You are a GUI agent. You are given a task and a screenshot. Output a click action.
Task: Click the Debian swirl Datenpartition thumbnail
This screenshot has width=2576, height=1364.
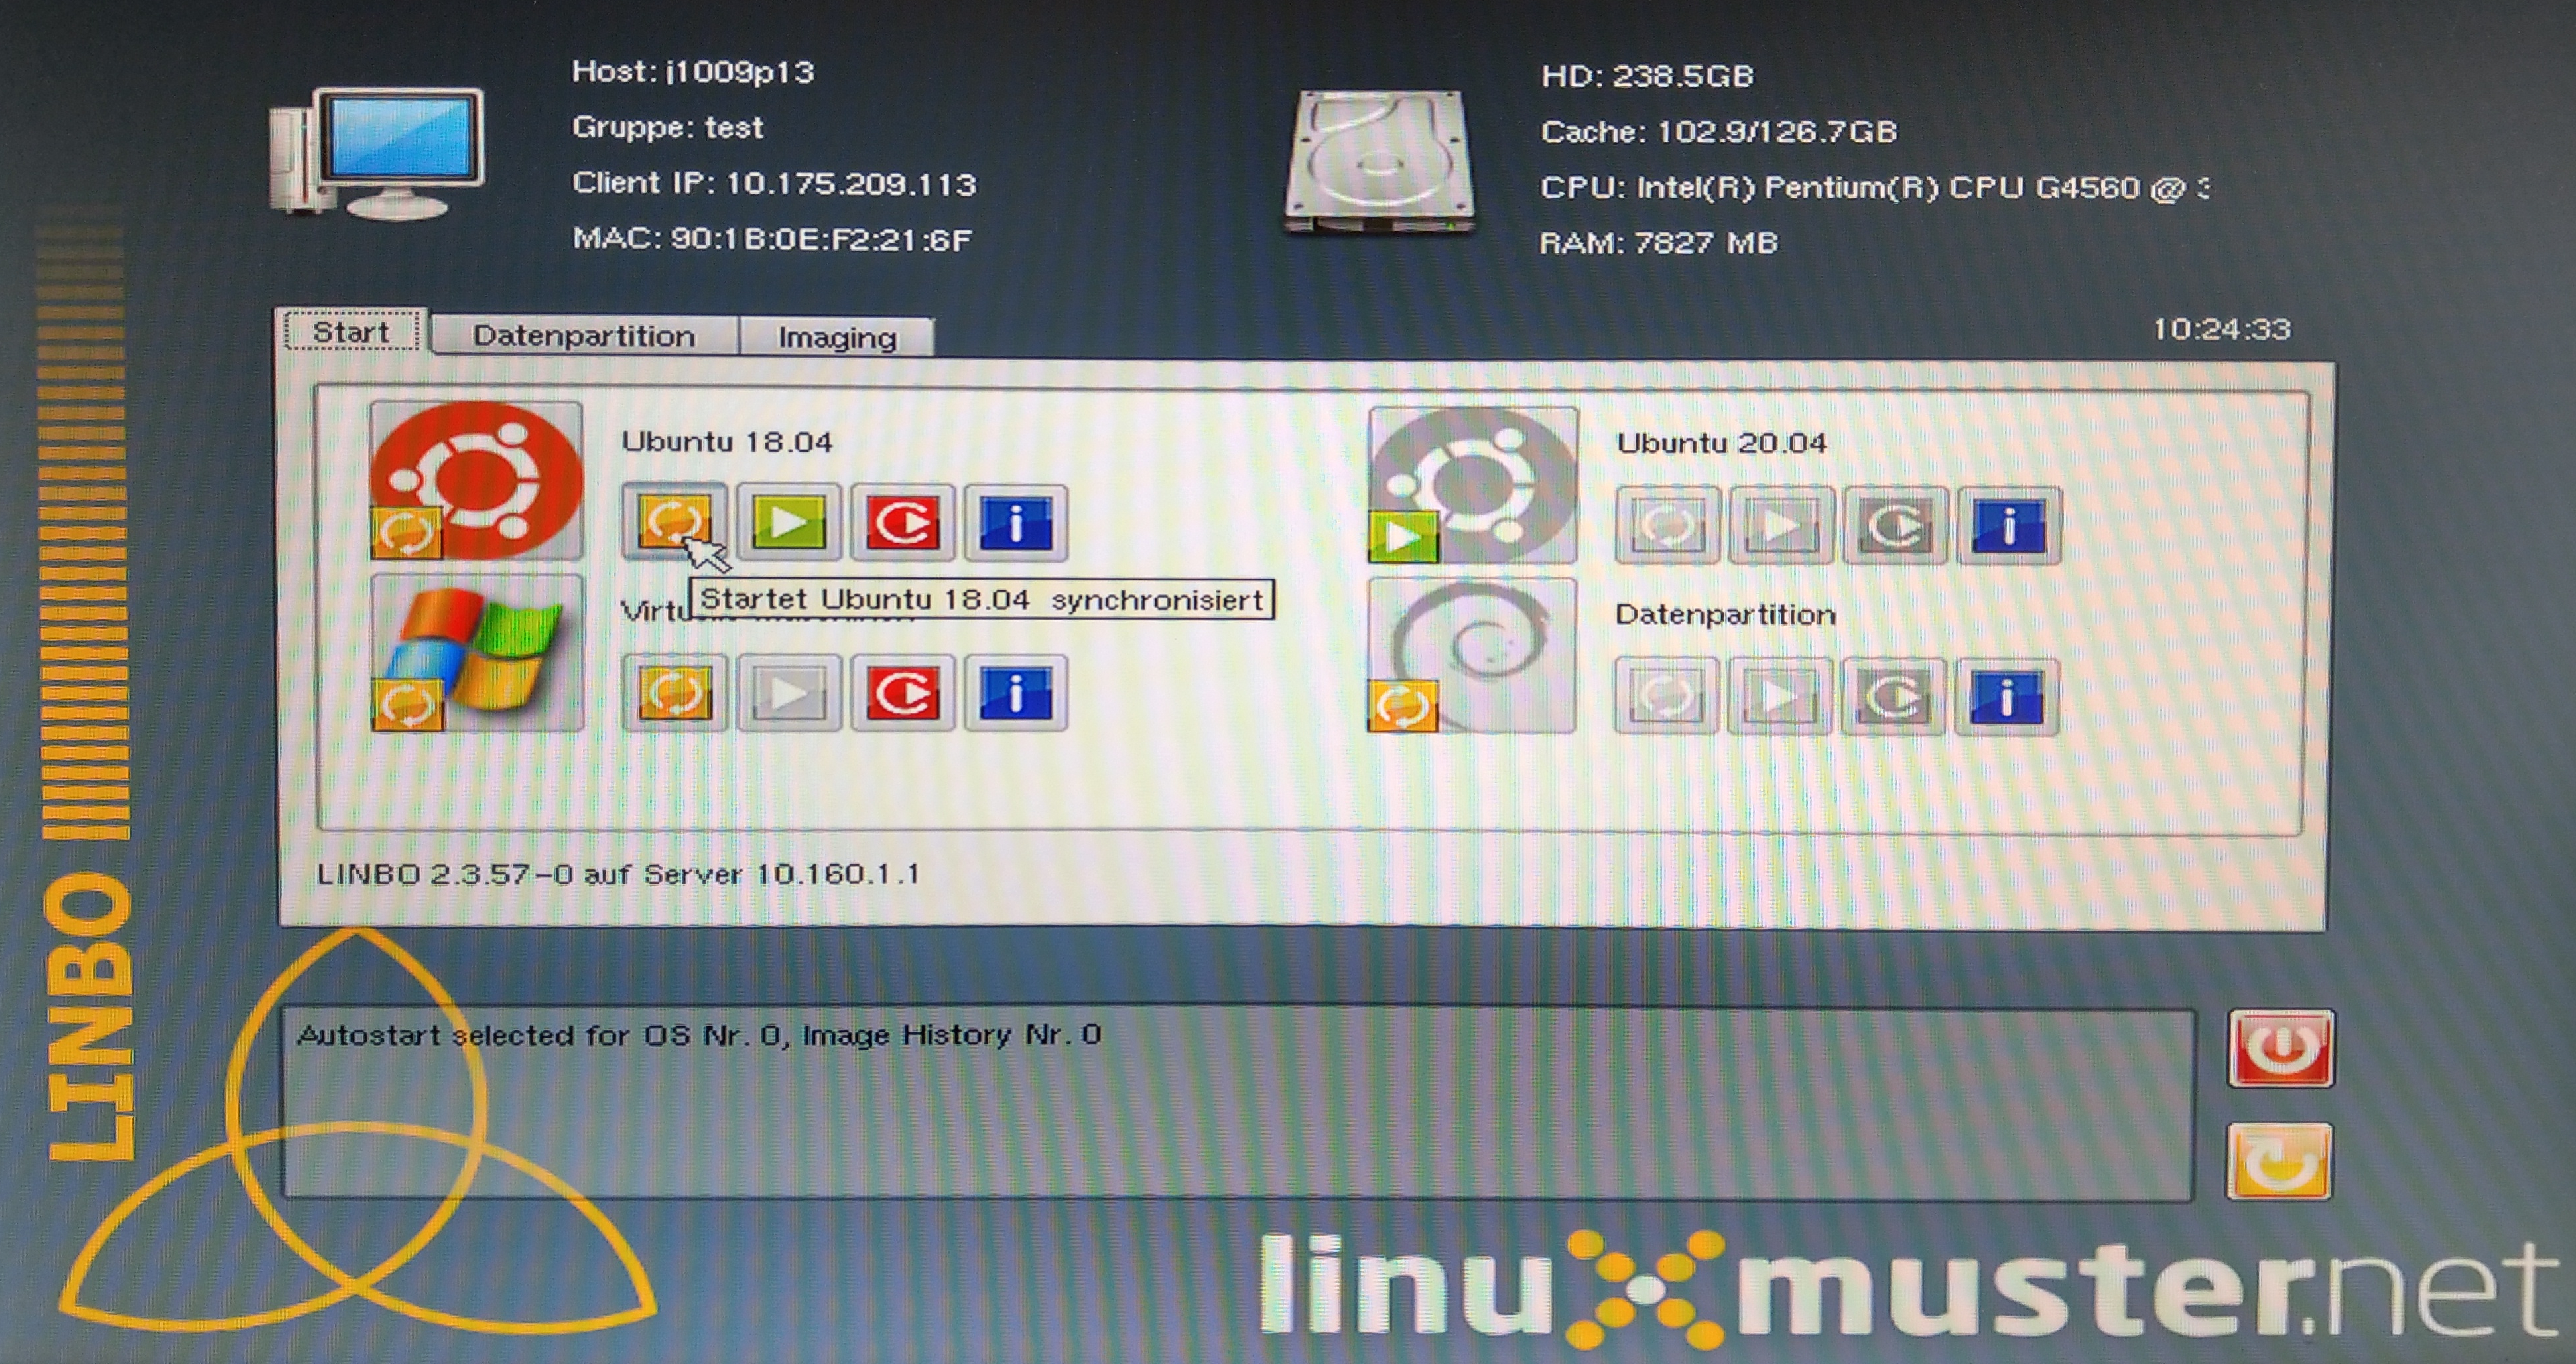click(x=1472, y=655)
